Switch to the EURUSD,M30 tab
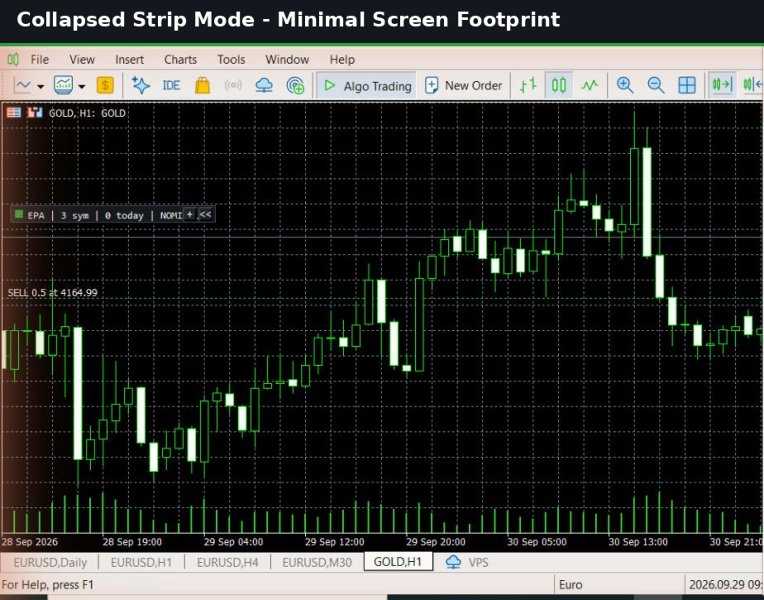The height and width of the screenshot is (600, 764). (317, 562)
